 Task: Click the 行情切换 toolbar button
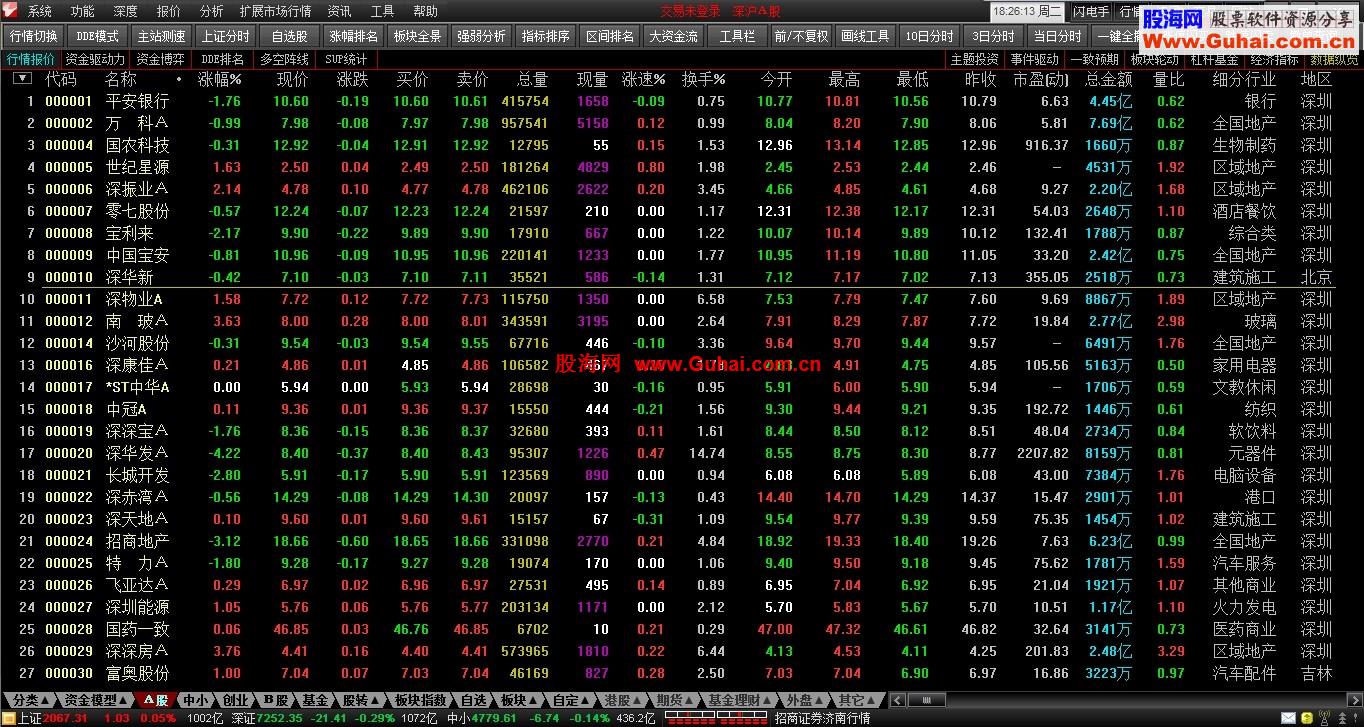[33, 36]
